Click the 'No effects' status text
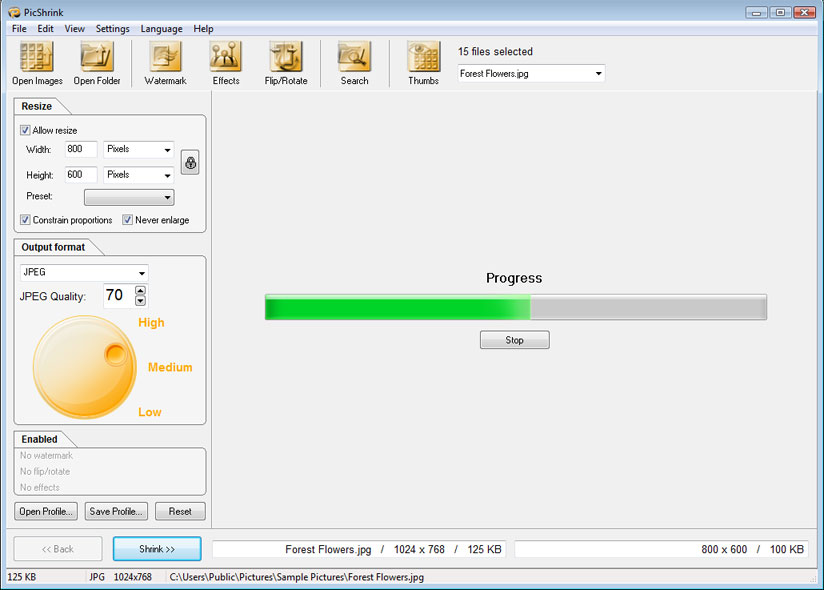 [x=40, y=488]
